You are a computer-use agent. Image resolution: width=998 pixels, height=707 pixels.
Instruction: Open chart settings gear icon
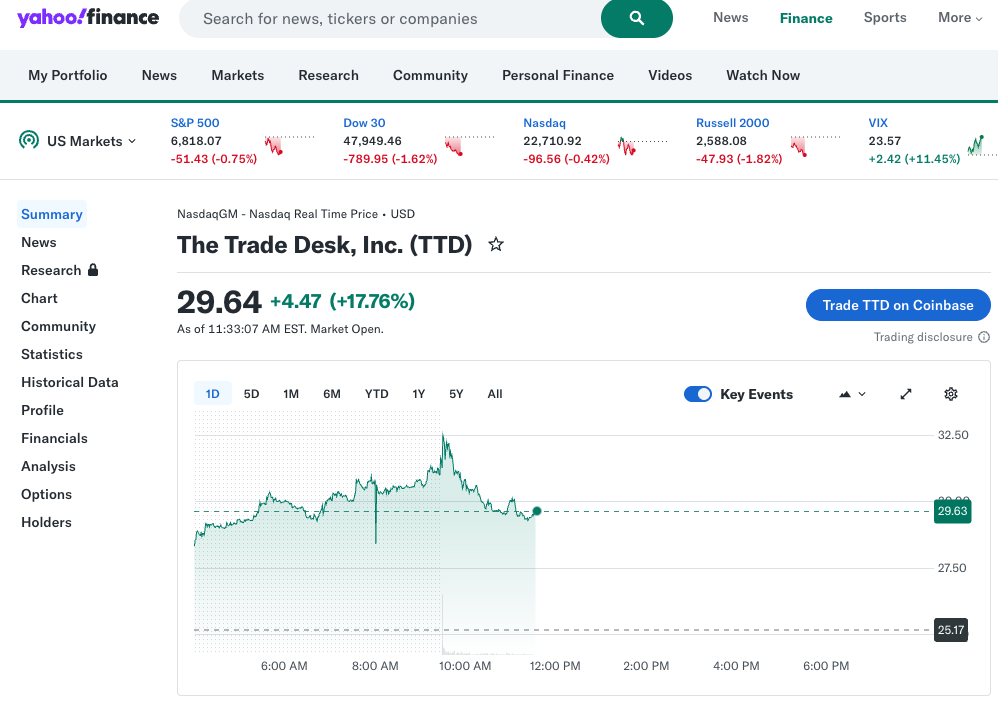coord(951,394)
